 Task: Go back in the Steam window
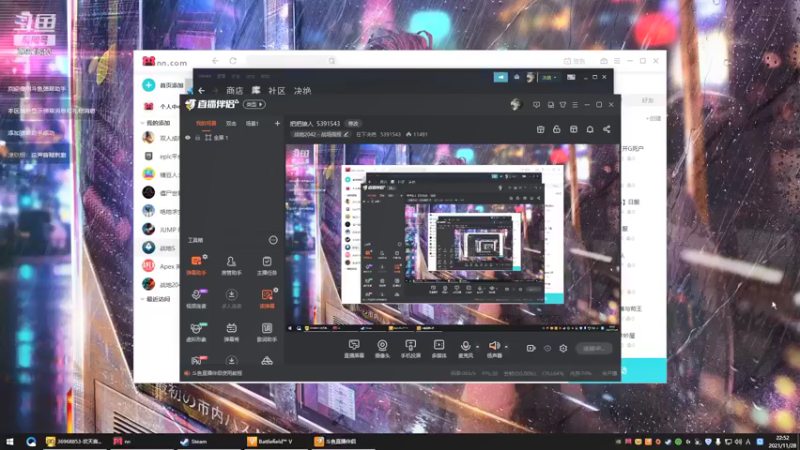[202, 91]
